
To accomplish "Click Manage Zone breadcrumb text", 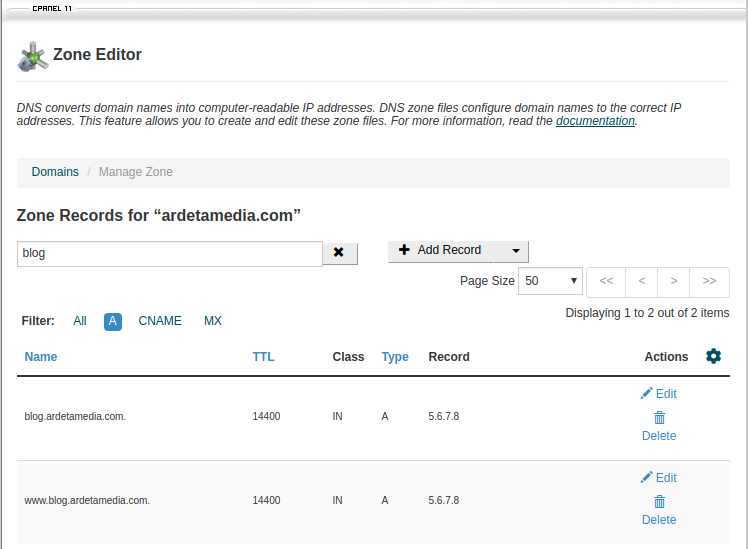I will (x=136, y=172).
